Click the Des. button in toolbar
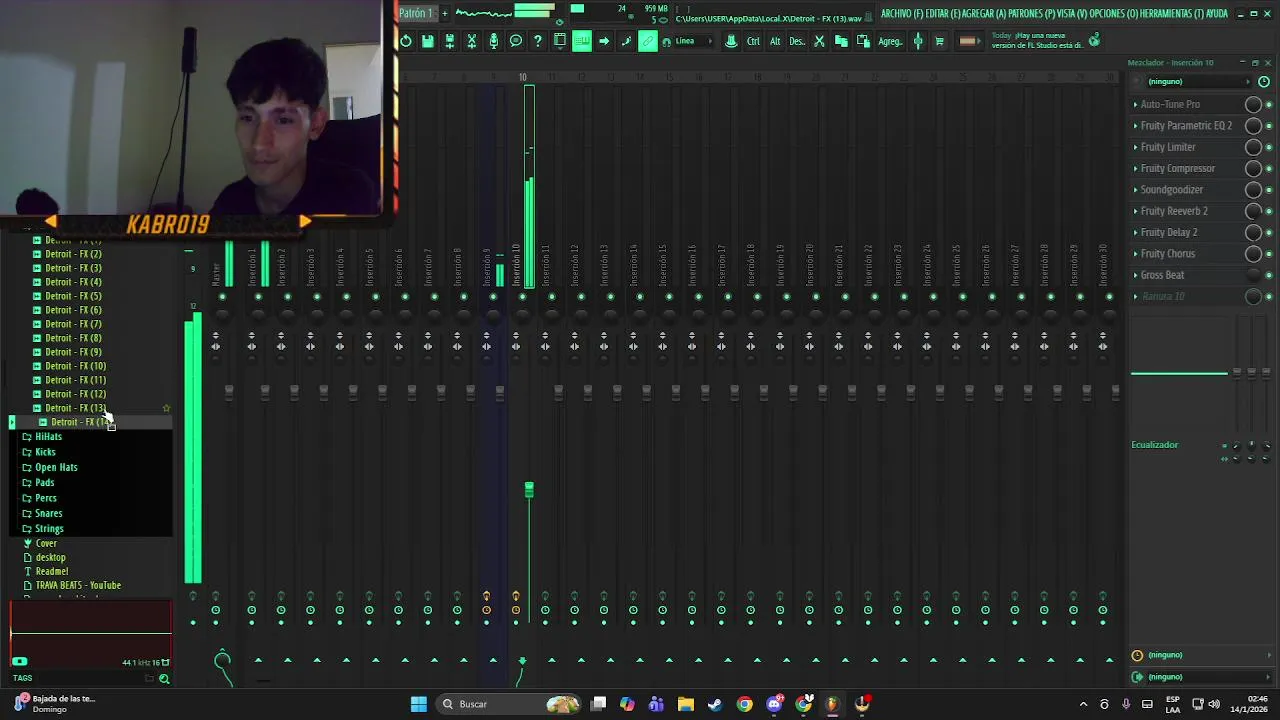Screen dimensions: 1280x720 point(797,41)
